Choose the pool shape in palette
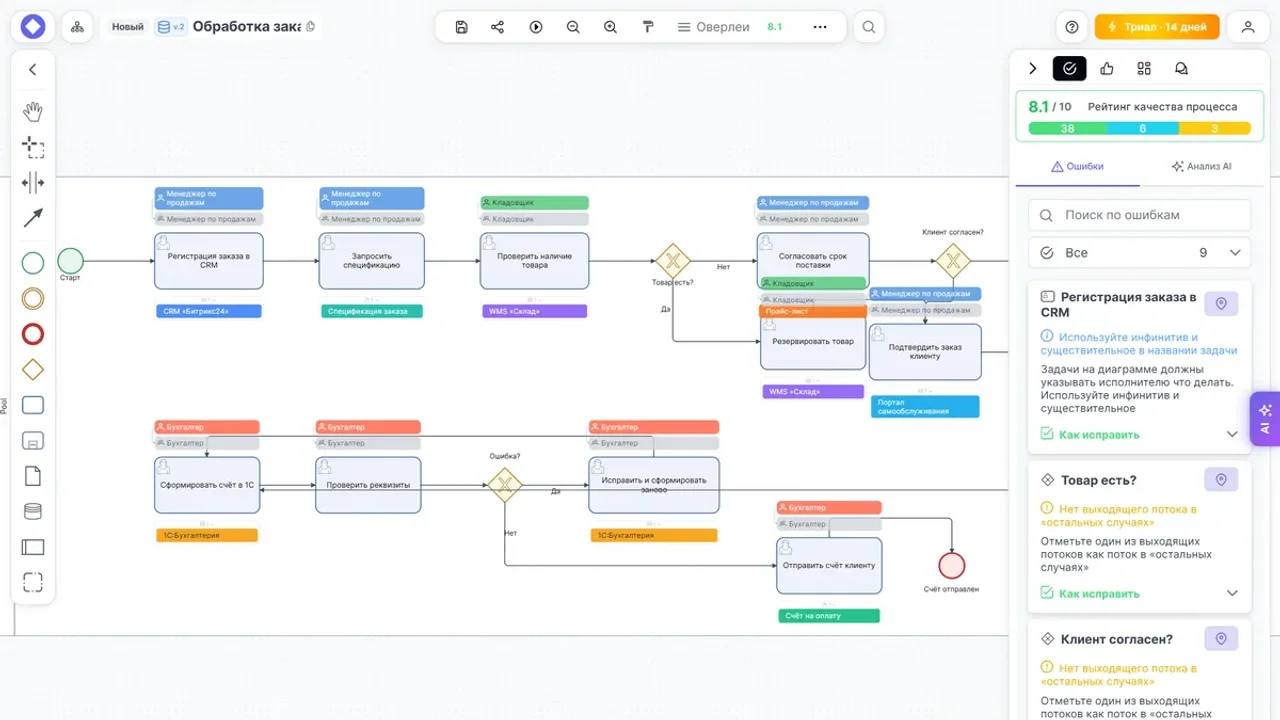Screen dimensions: 1280x720 point(33,547)
